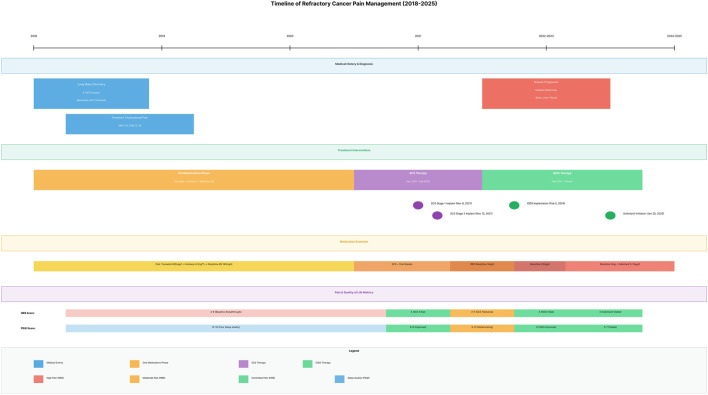Select the green Controlled Pain legend swatch
Image resolution: width=708 pixels, height=395 pixels.
[x=243, y=379]
